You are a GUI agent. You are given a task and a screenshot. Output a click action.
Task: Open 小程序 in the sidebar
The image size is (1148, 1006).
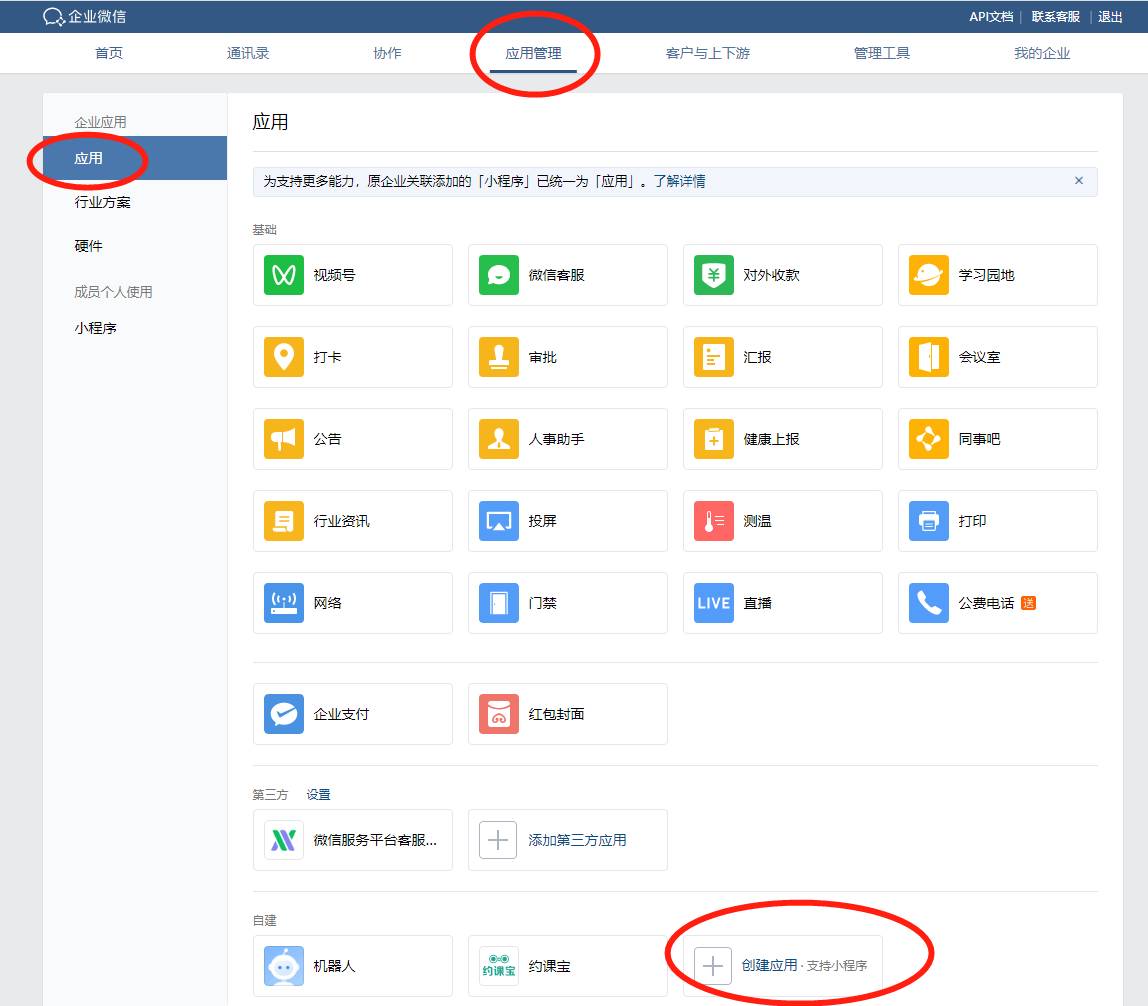(x=95, y=328)
